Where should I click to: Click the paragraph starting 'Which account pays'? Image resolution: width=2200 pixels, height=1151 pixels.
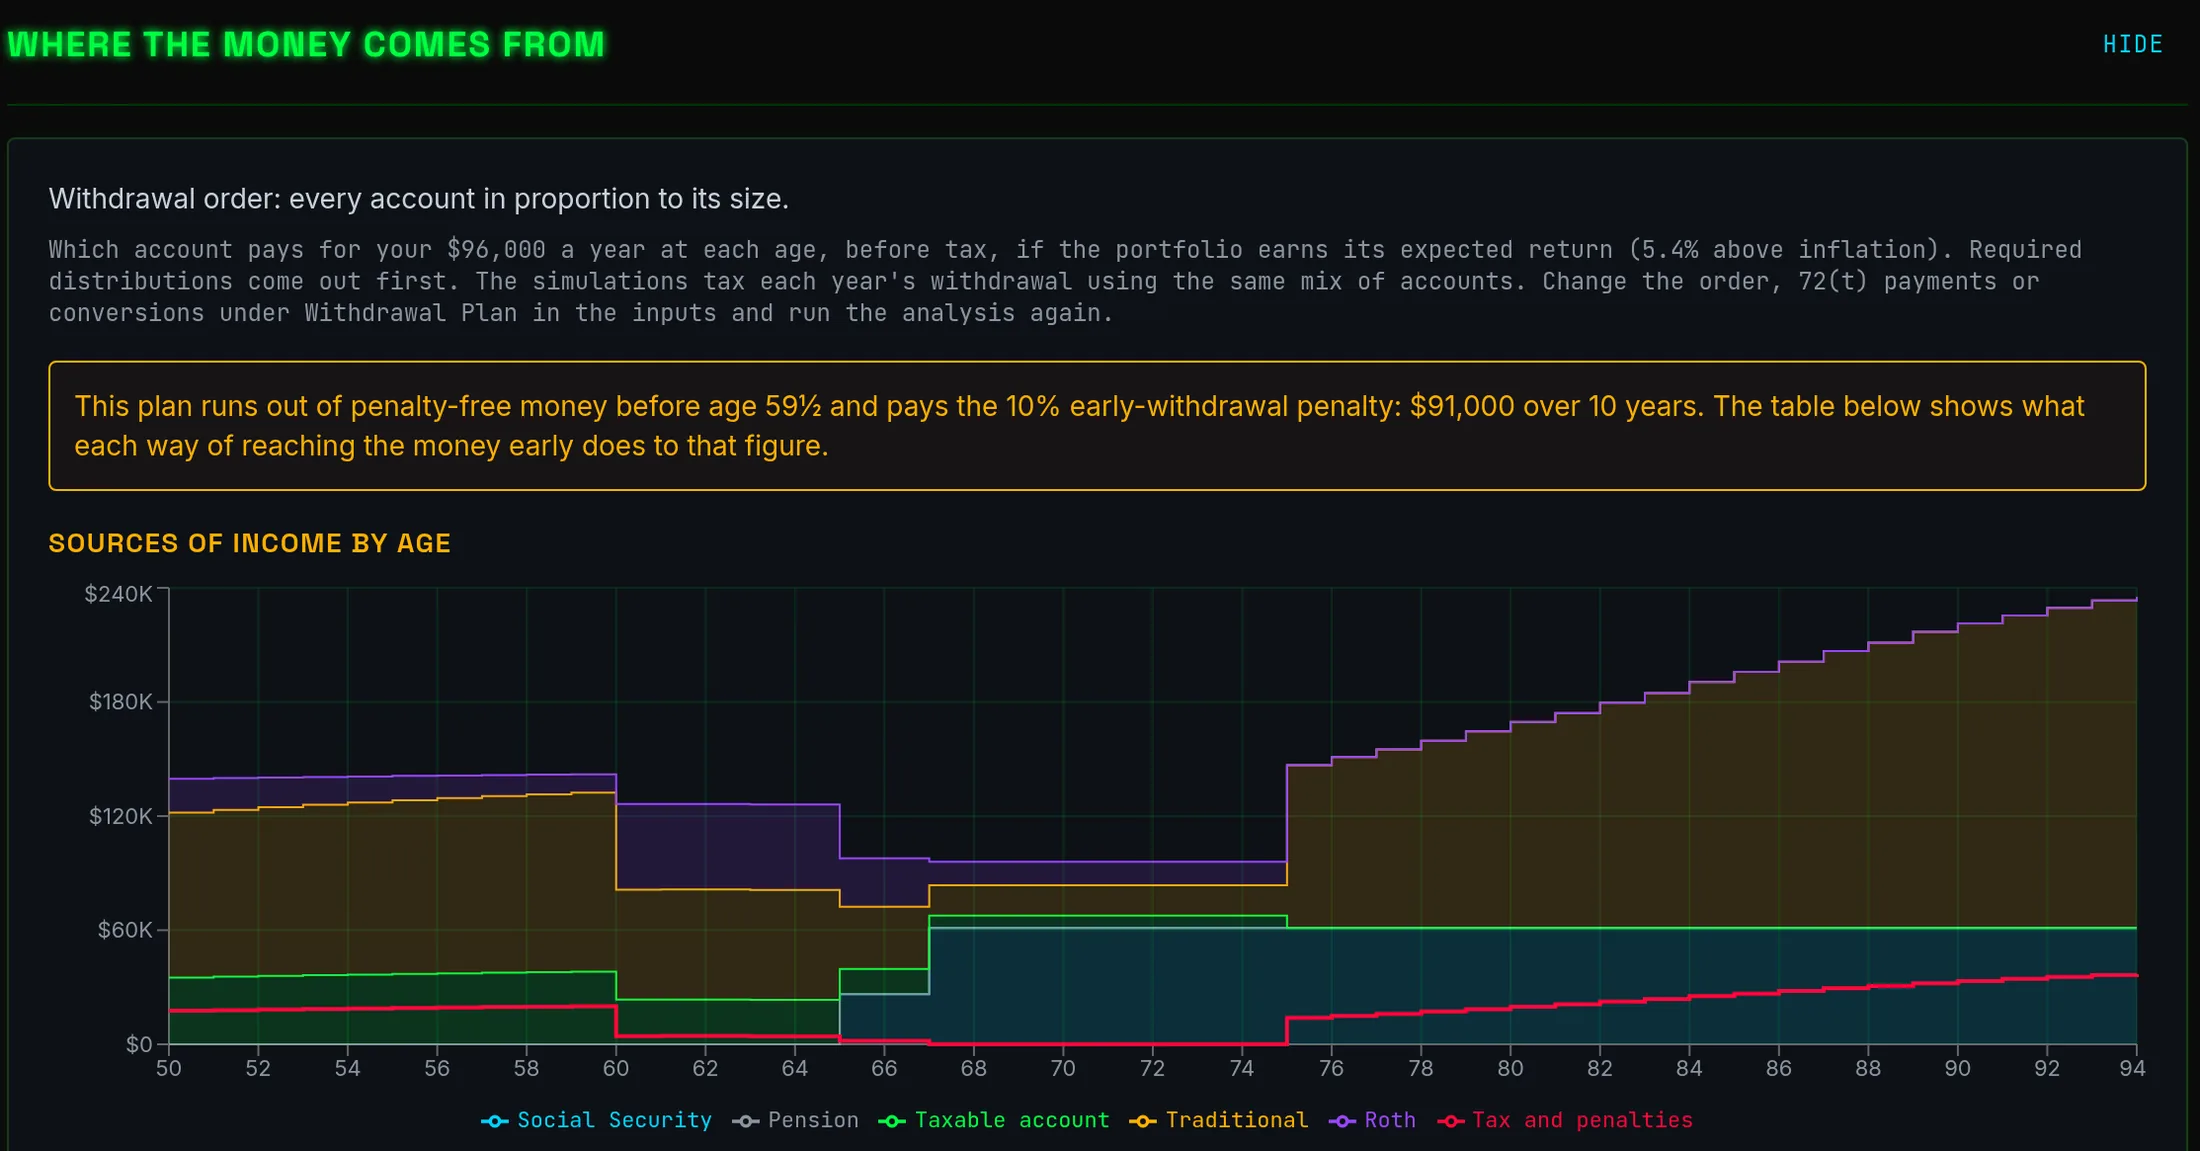point(1065,281)
